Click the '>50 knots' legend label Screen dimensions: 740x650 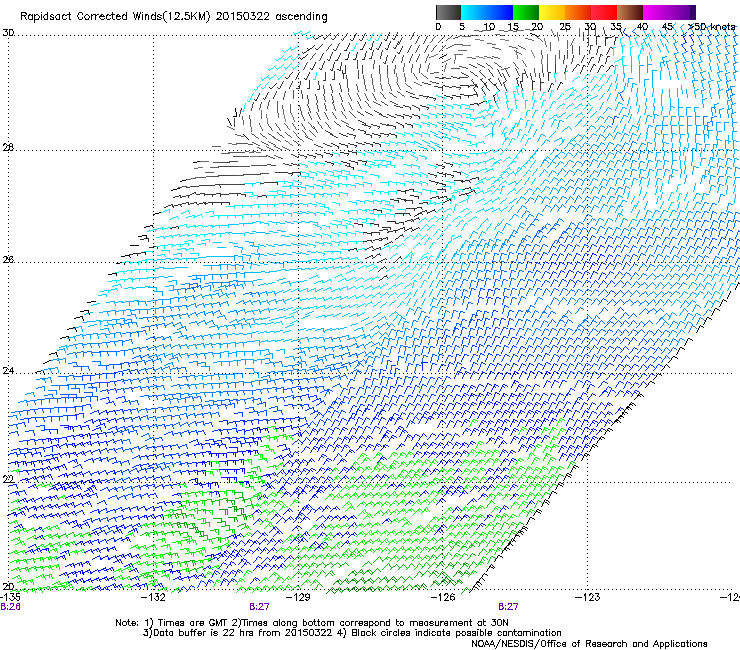pyautogui.click(x=711, y=27)
